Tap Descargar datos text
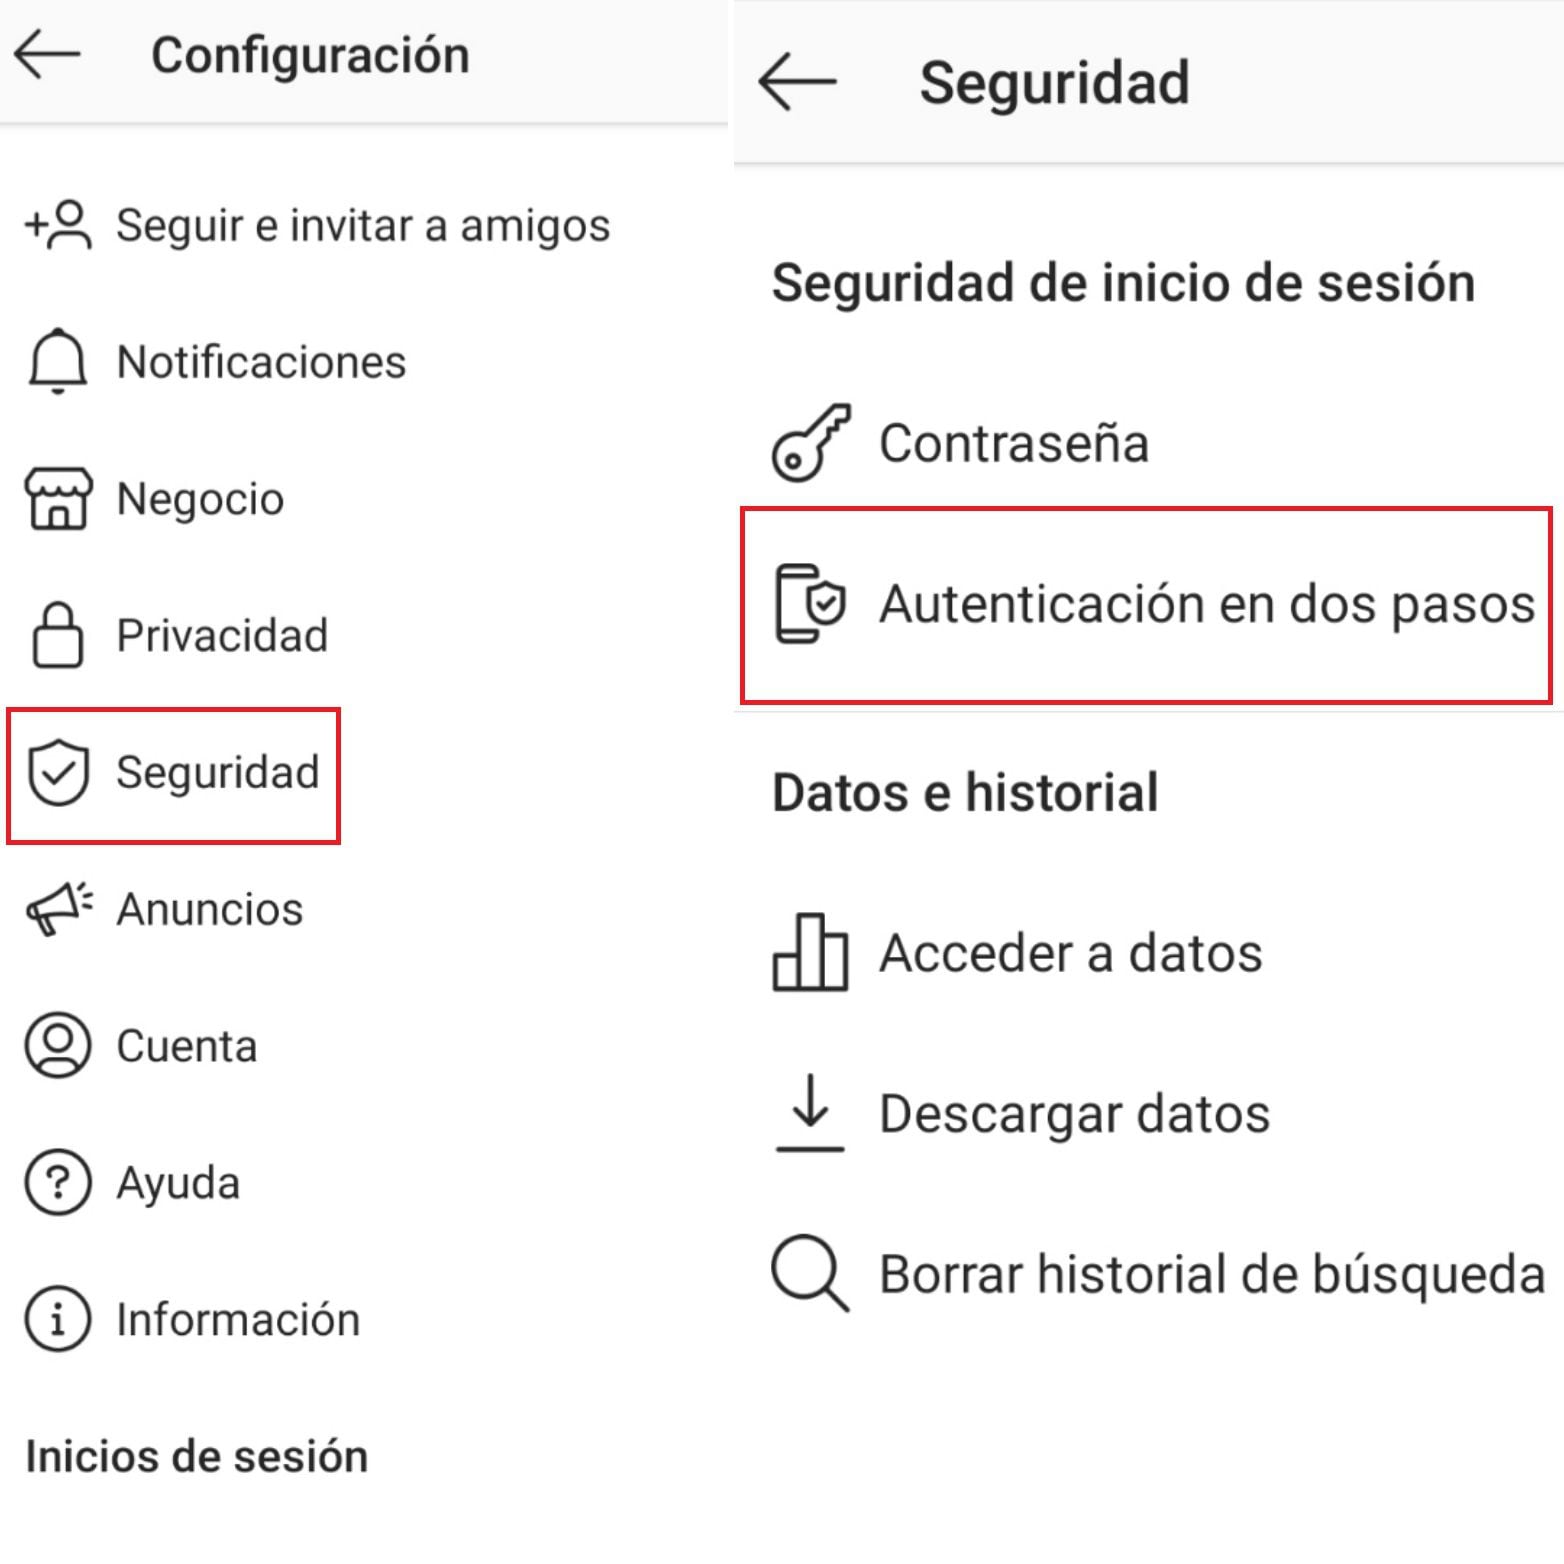 pyautogui.click(x=1074, y=1113)
